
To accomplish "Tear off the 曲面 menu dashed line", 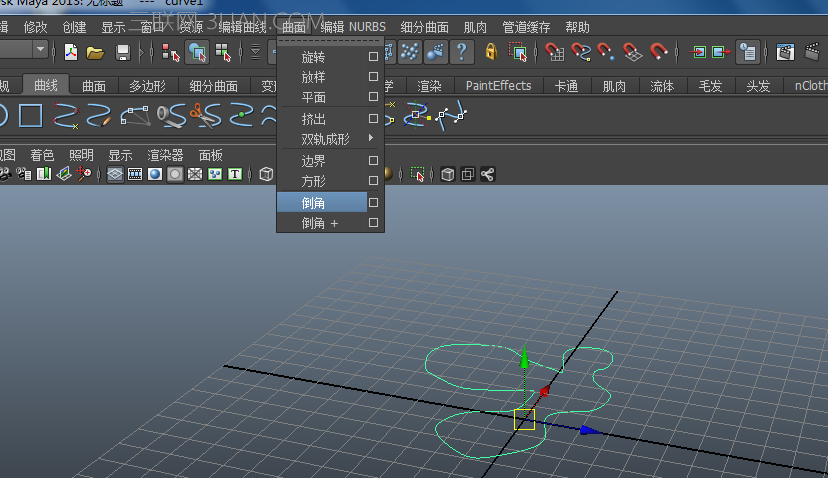I will [x=330, y=40].
